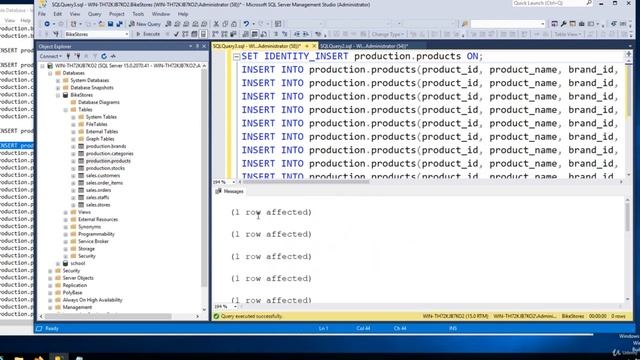The height and width of the screenshot is (360, 640).
Task: Select the sales.staffs table
Action: click(x=97, y=198)
